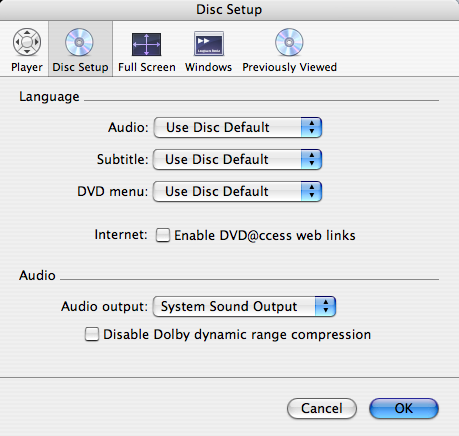Toggle Disable Dolby dynamic range compression
Screen dimensions: 459x436
pyautogui.click(x=92, y=334)
